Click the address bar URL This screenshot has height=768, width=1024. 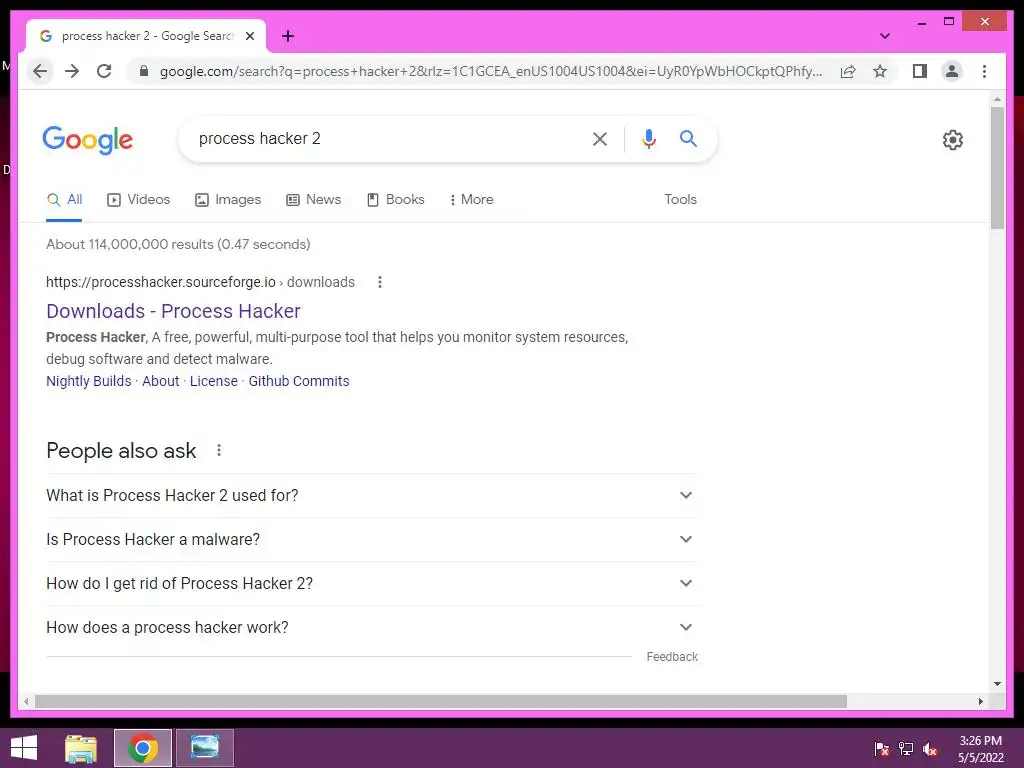490,71
